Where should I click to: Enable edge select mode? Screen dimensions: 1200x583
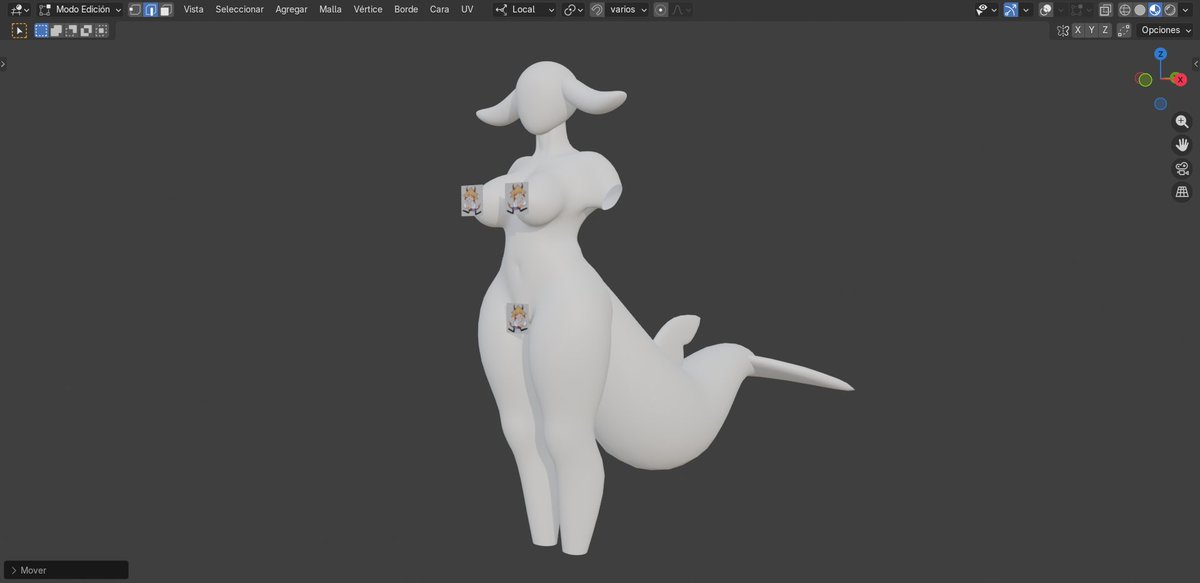(x=150, y=9)
